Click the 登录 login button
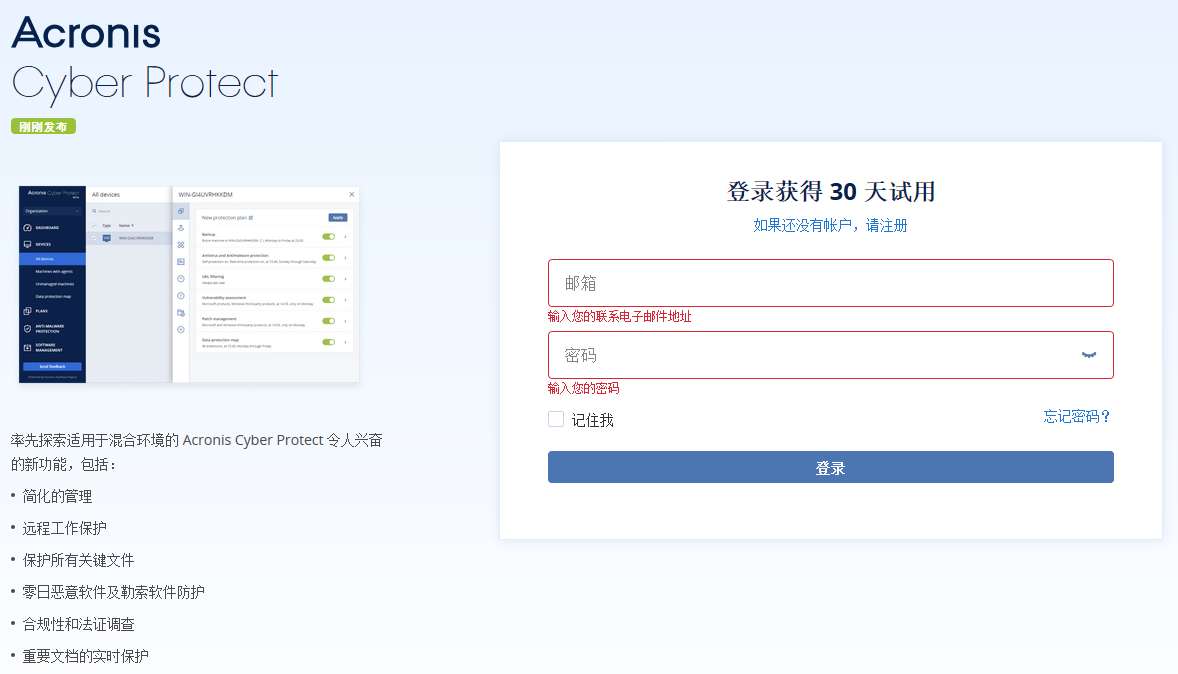 (x=830, y=467)
